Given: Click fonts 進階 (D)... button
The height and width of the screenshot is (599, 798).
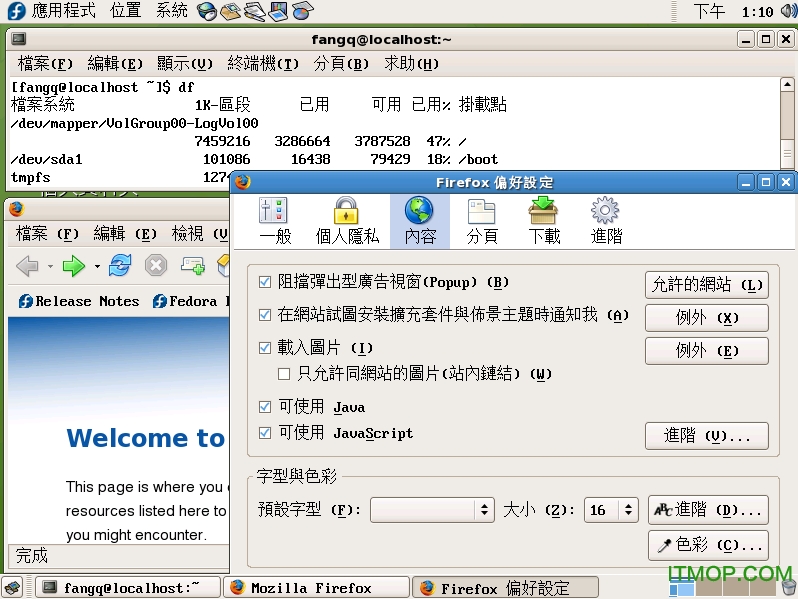Looking at the screenshot, I should point(708,509).
